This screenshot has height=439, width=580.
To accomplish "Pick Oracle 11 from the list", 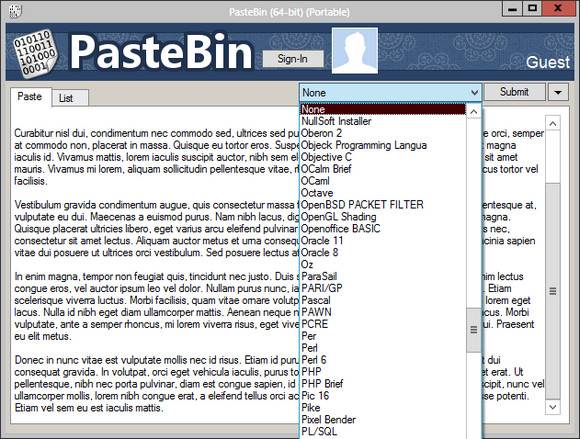I will pyautogui.click(x=383, y=241).
